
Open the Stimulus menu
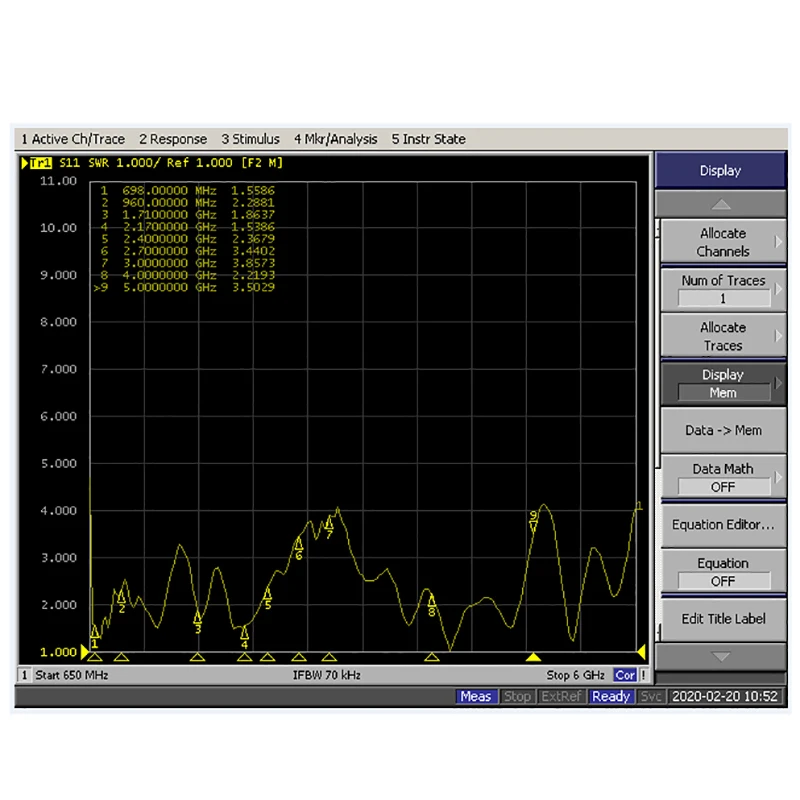click(x=251, y=139)
